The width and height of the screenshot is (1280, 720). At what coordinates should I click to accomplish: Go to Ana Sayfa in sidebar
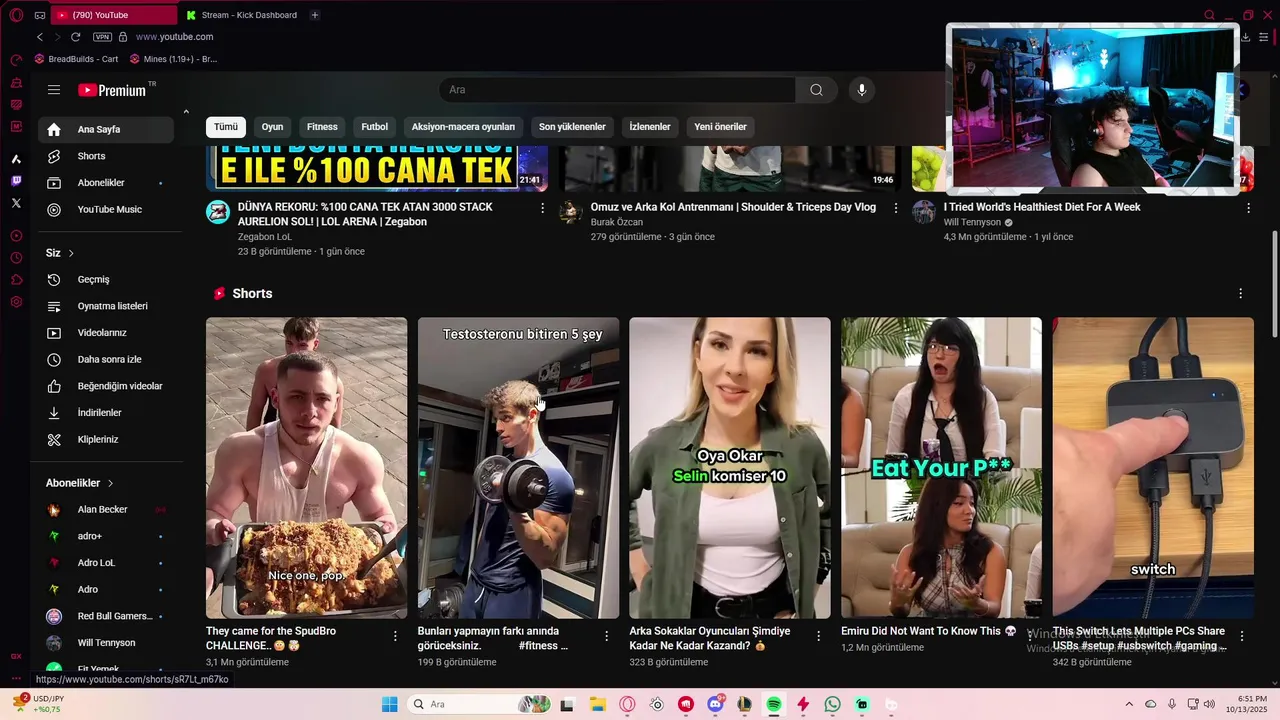pyautogui.click(x=106, y=130)
